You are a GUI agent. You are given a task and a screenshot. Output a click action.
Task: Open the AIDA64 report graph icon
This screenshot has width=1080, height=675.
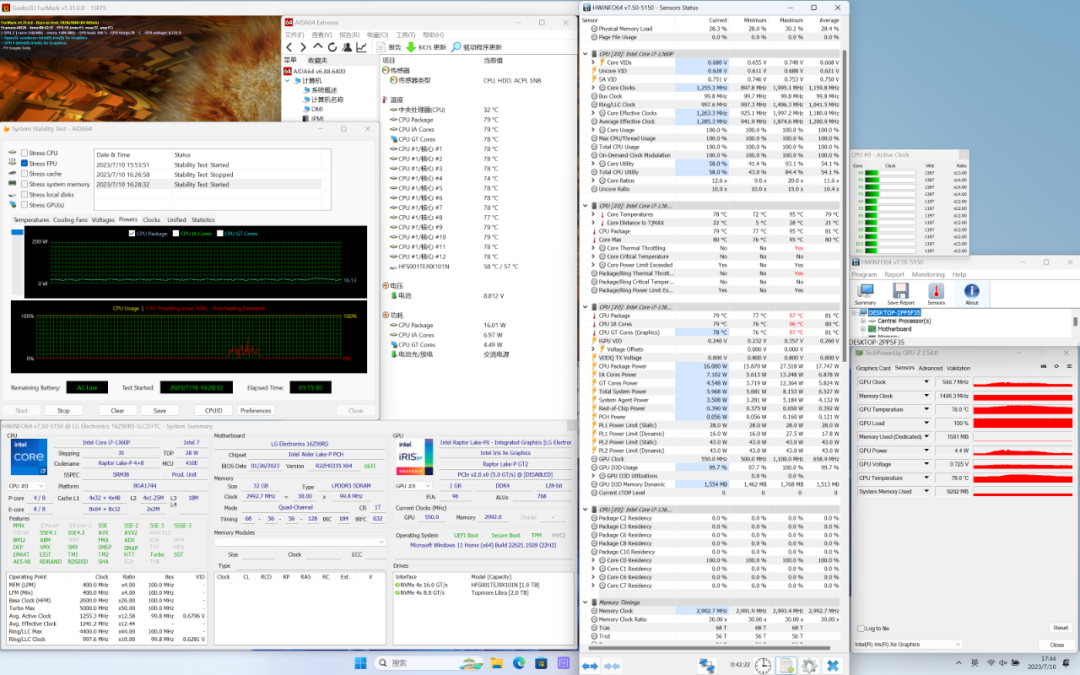363,47
